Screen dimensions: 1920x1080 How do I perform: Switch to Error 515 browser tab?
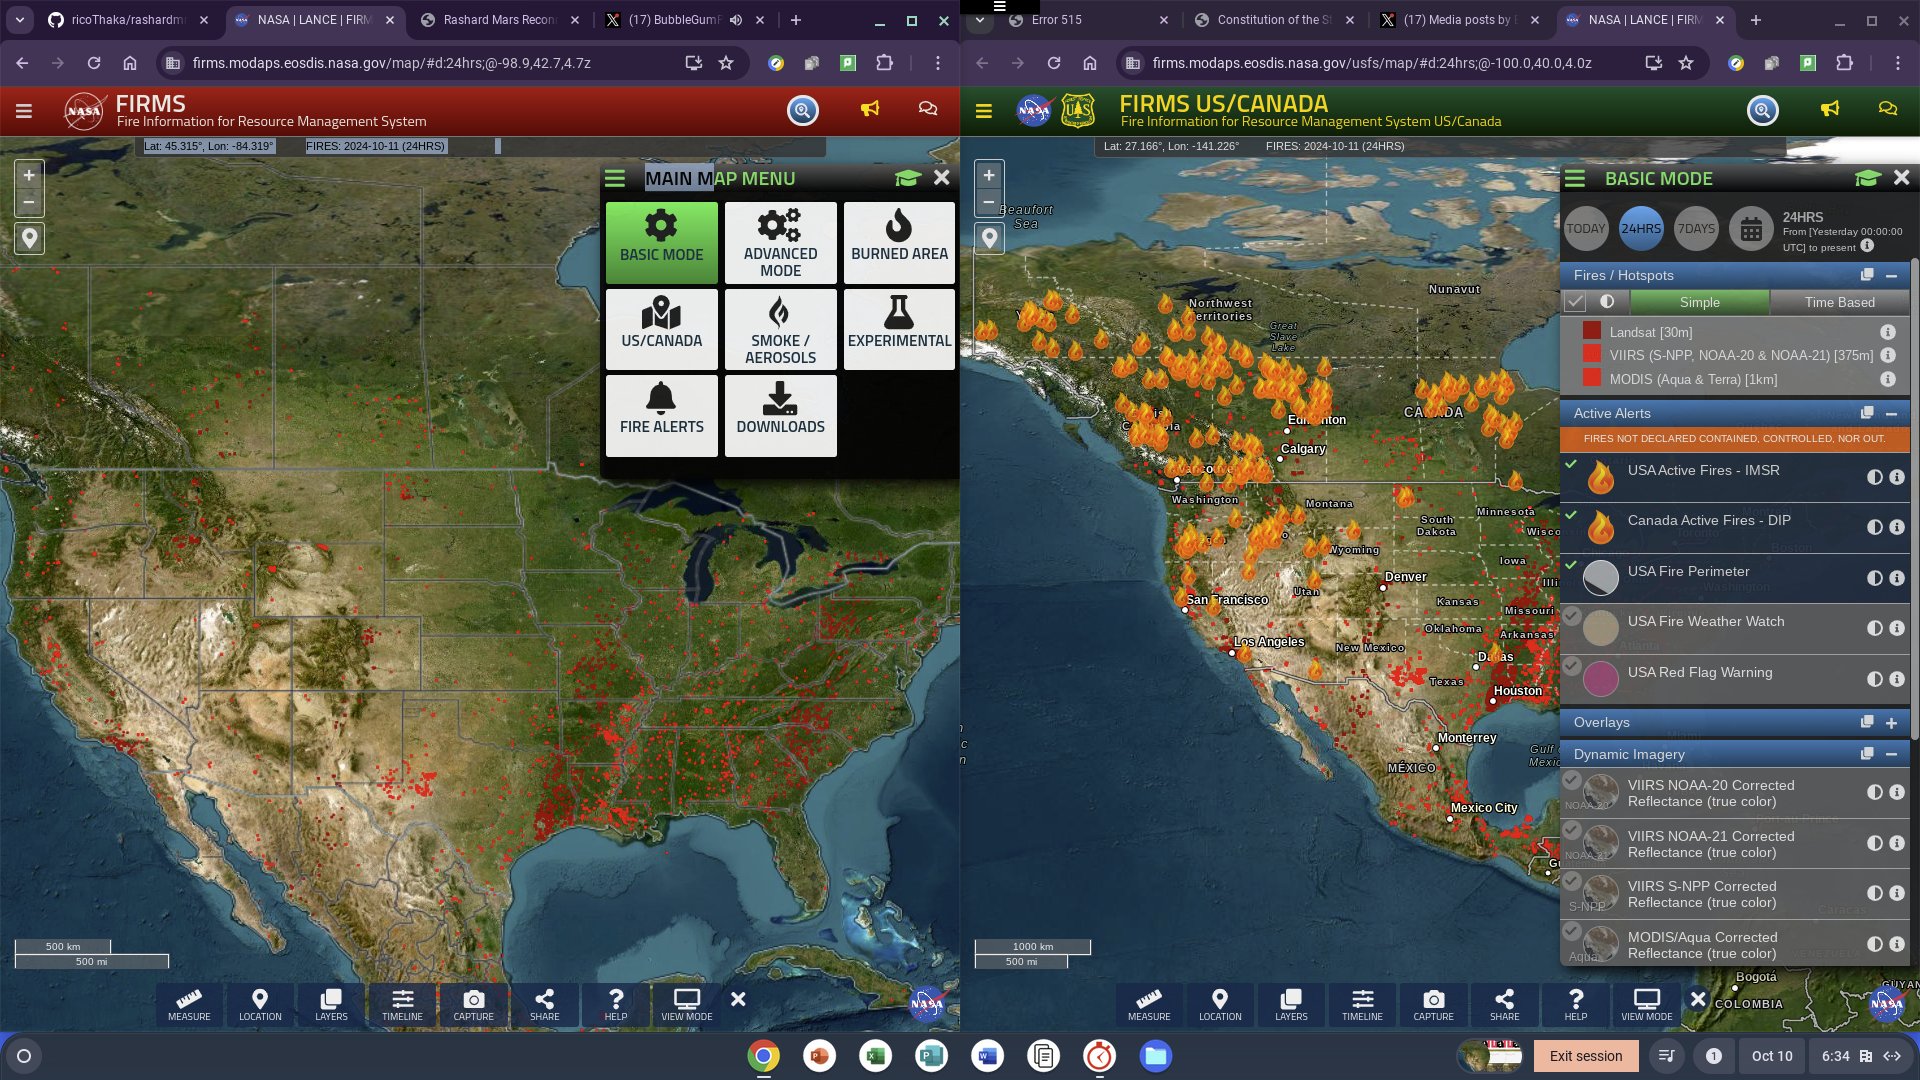[1087, 20]
